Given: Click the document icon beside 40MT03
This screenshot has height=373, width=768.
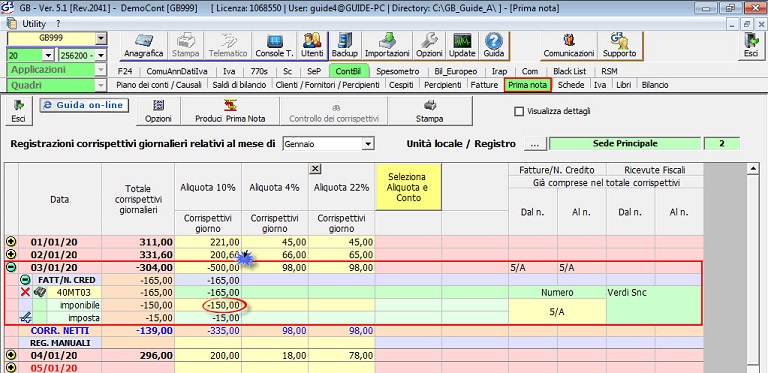Looking at the screenshot, I should 39,292.
